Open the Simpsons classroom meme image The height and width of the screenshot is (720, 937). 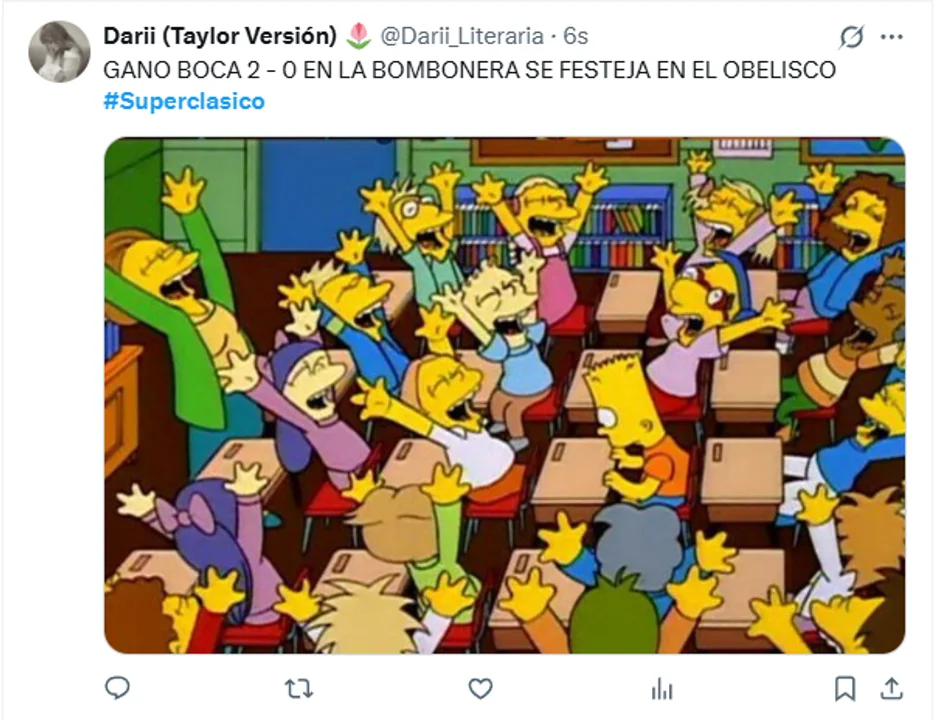(x=504, y=395)
